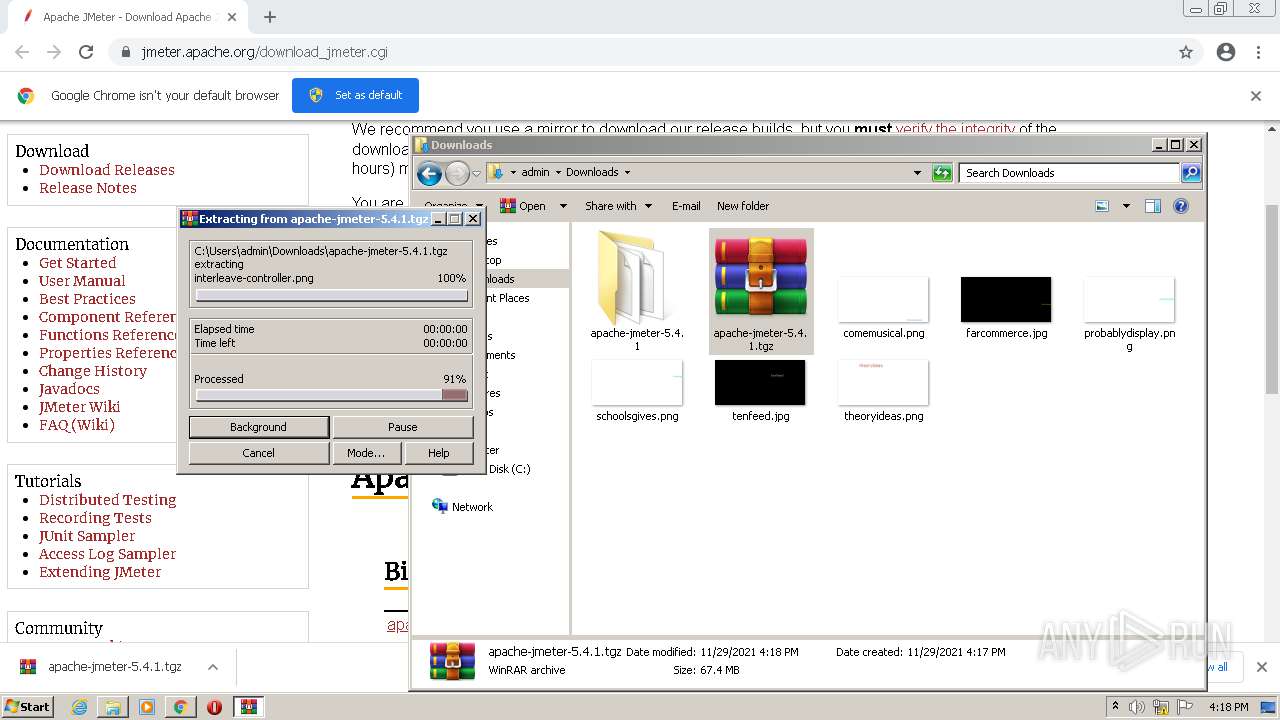Click the file extraction progress bar
The image size is (1280, 720).
tap(331, 295)
